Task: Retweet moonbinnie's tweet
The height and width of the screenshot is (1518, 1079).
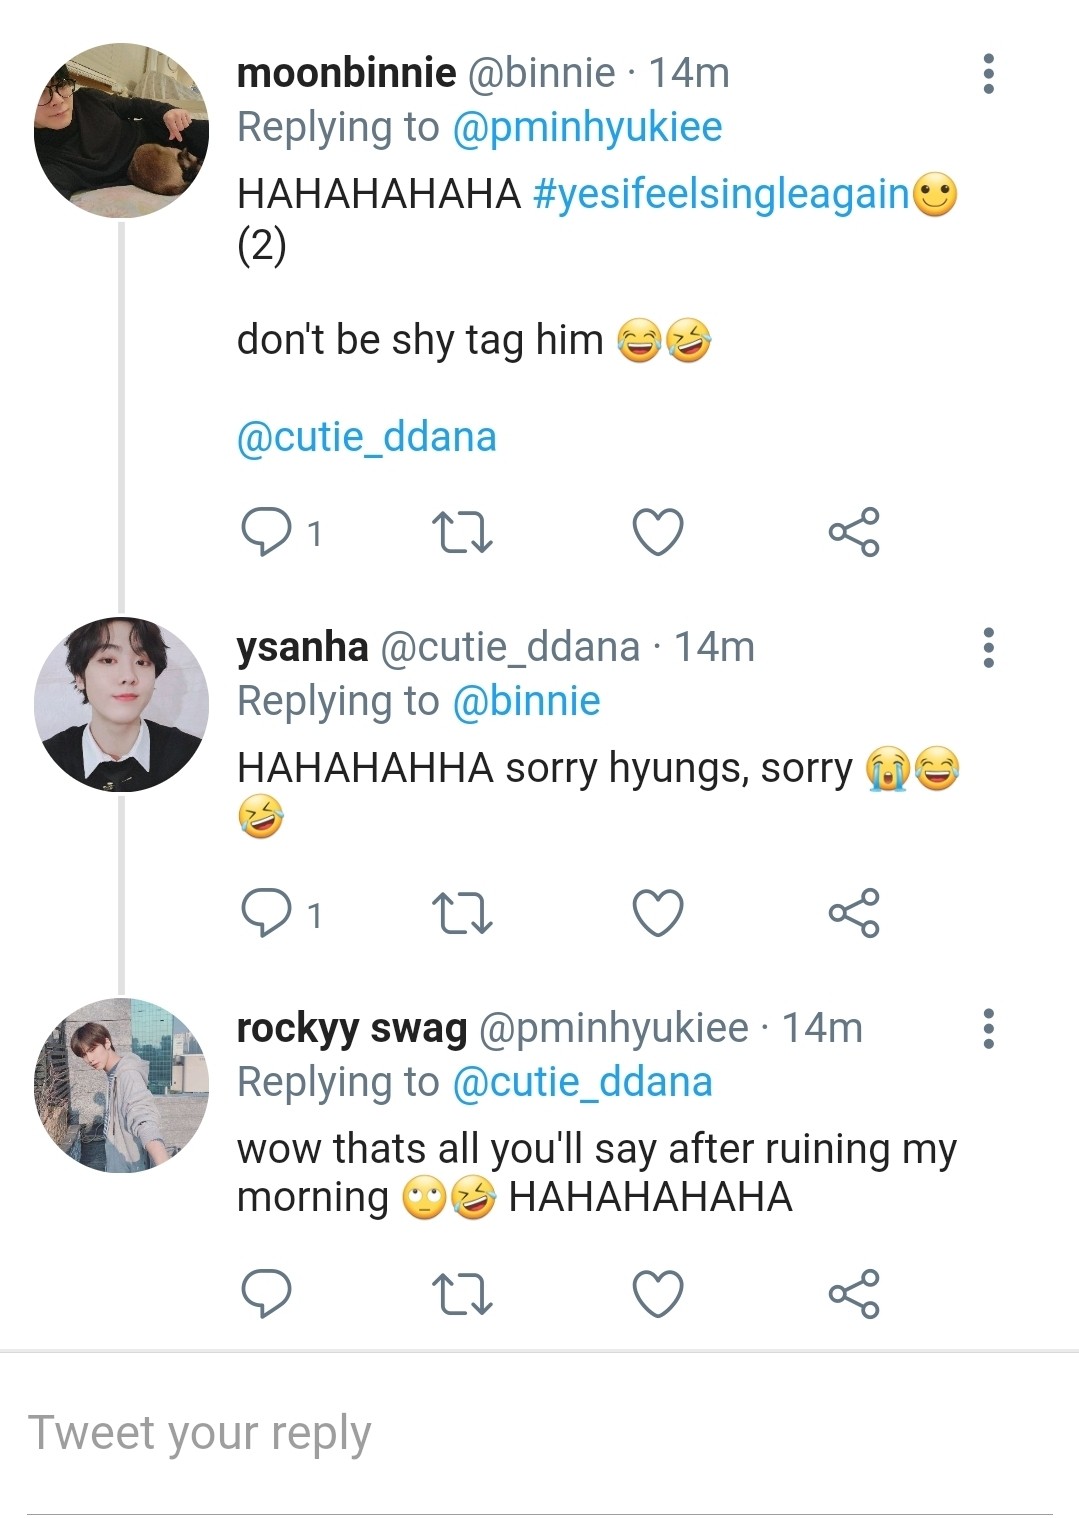Action: [461, 532]
